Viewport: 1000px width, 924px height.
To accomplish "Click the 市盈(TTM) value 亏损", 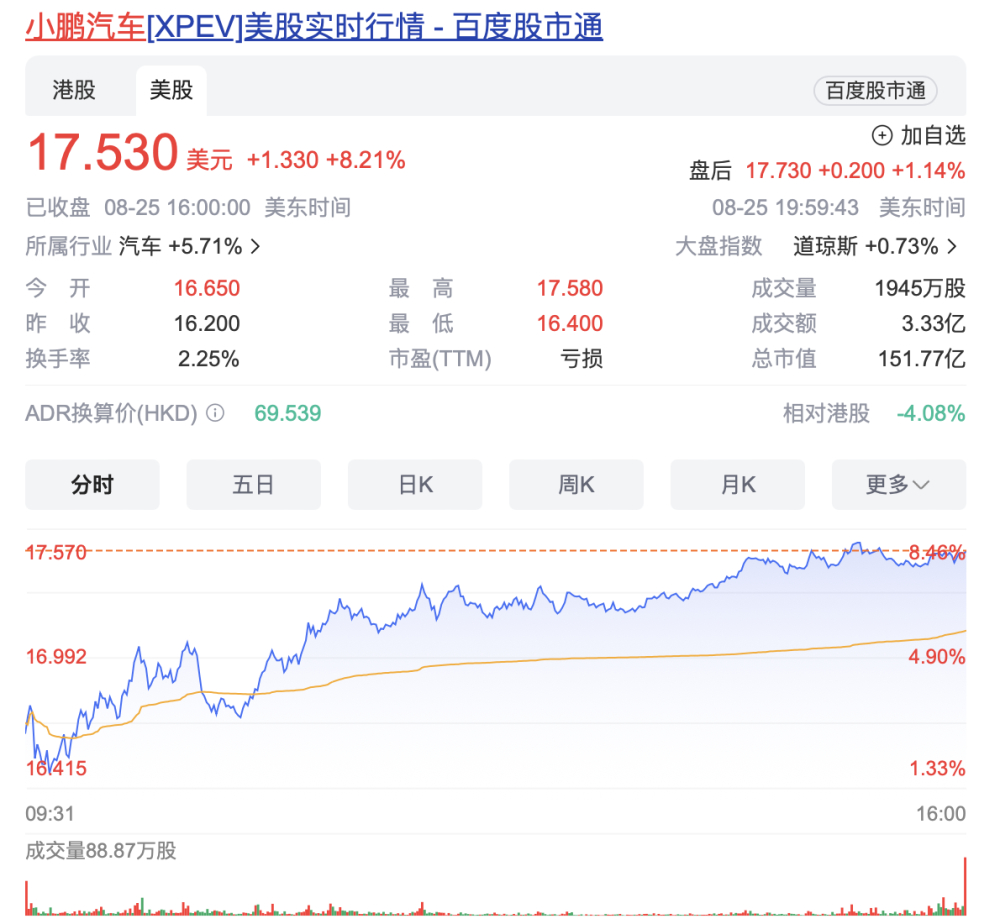I will point(581,359).
